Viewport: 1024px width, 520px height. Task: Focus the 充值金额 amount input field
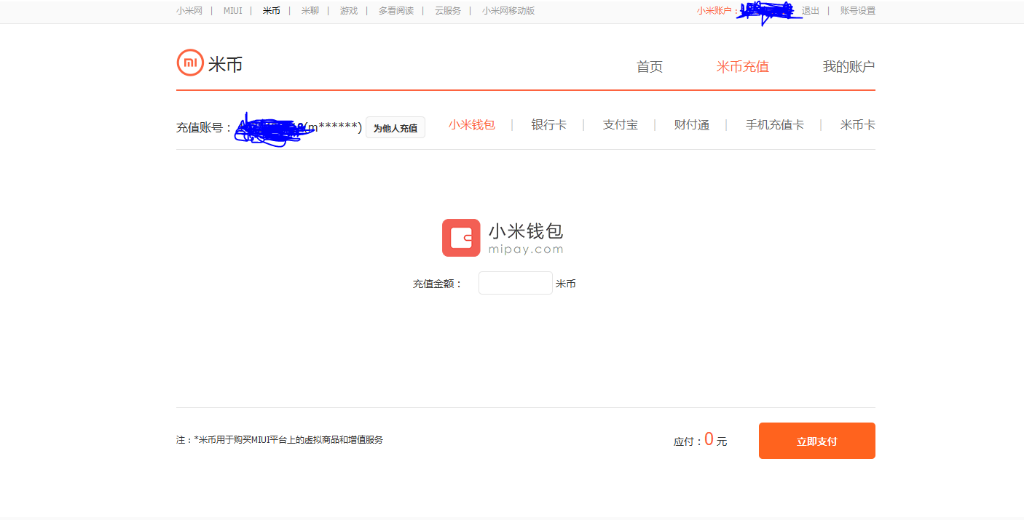point(515,283)
